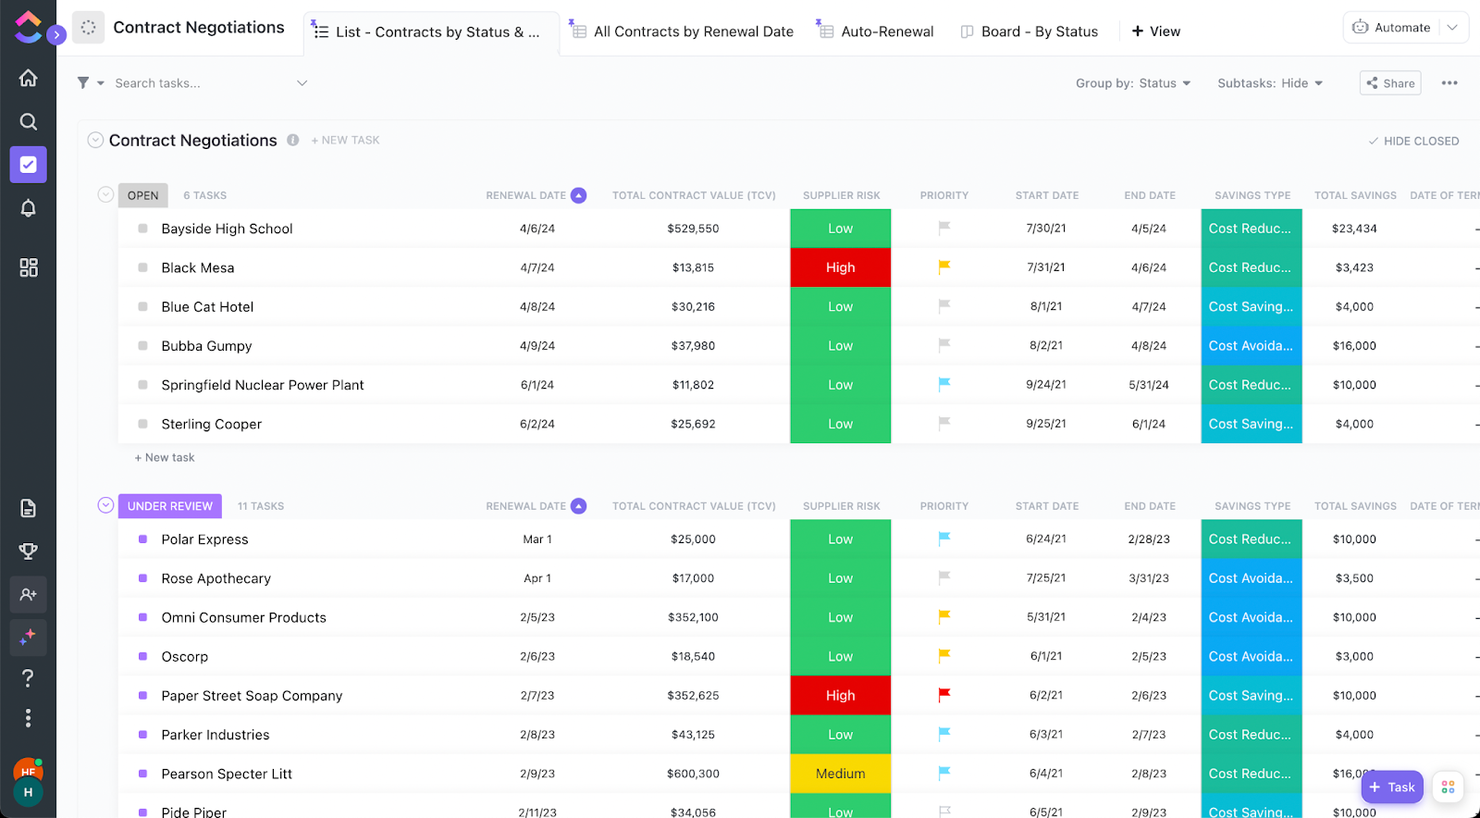
Task: Toggle status square for Bayside High School
Action: click(143, 229)
